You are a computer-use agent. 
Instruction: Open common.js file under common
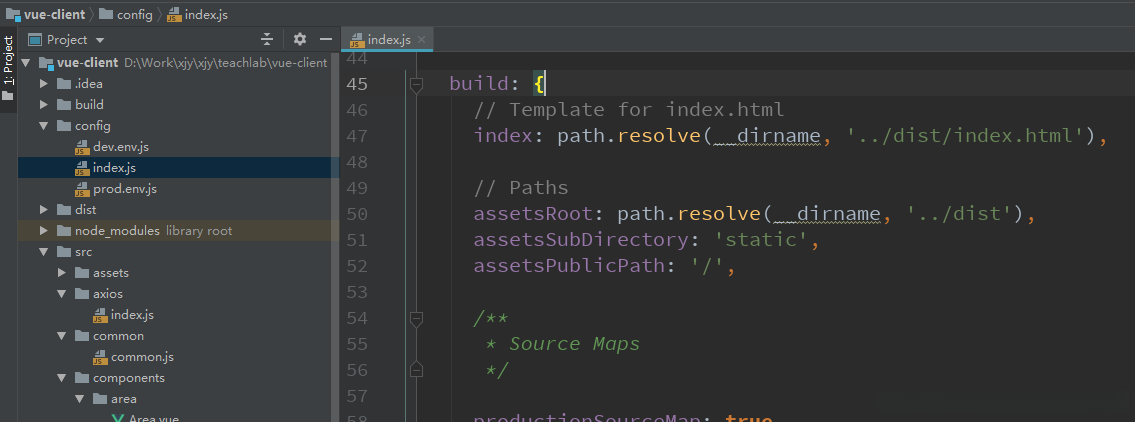pos(142,357)
